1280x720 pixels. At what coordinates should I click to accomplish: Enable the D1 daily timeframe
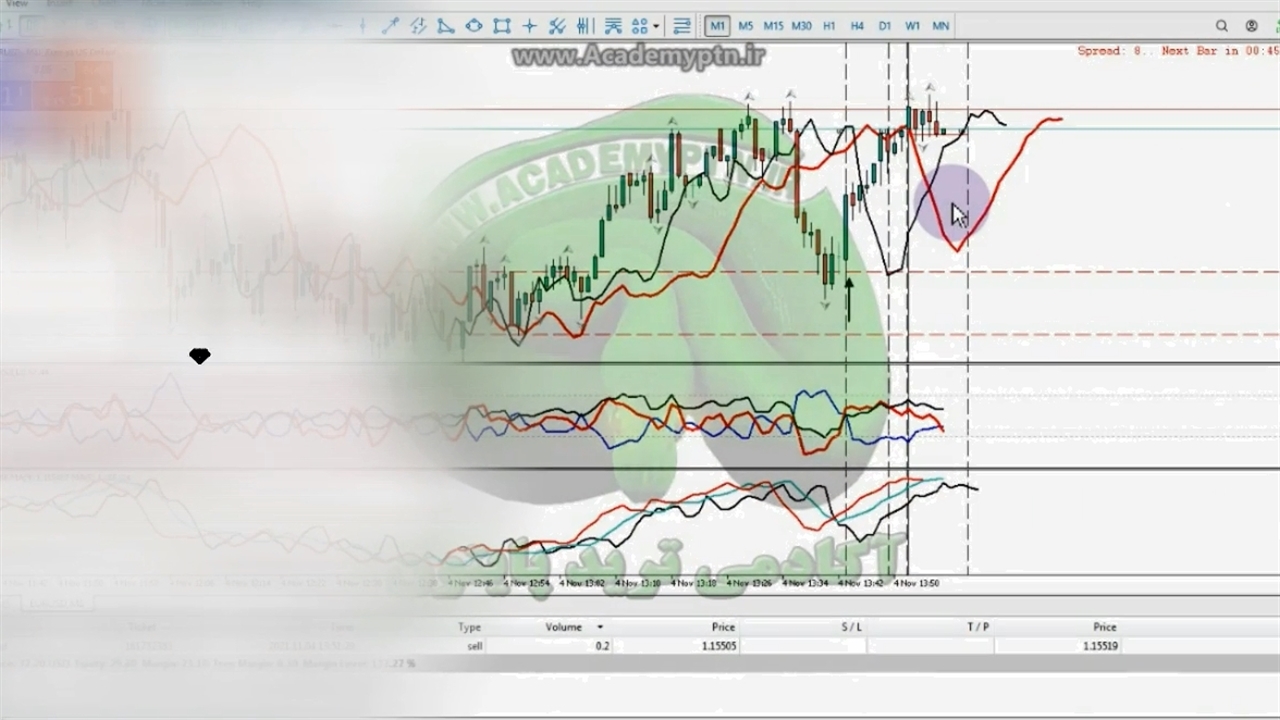tap(885, 26)
